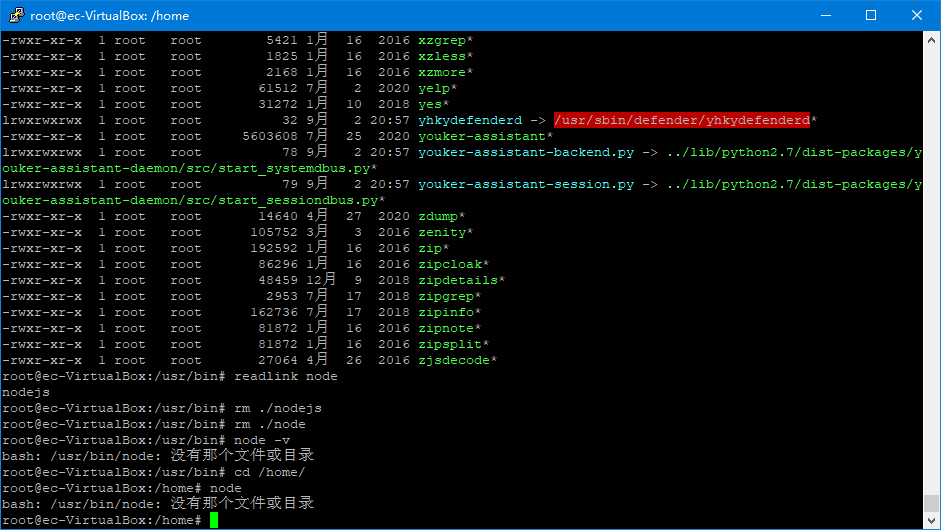Minimize the PuTTY terminal window
Image resolution: width=941 pixels, height=530 pixels.
tap(826, 15)
